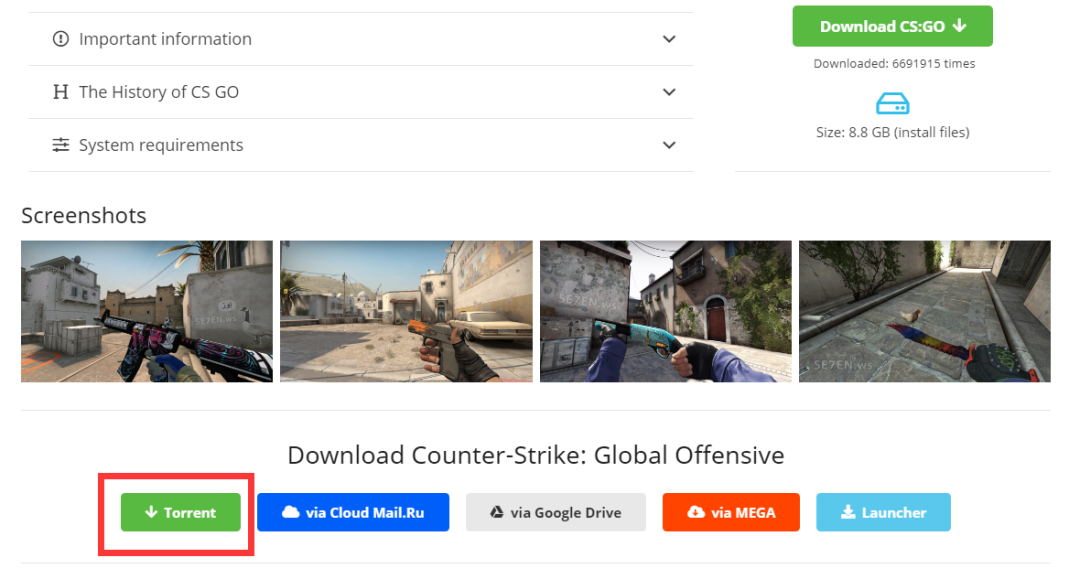The width and height of the screenshot is (1080, 579).
Task: Click the arrow icon inside Download CS:GO button
Action: pos(958,26)
